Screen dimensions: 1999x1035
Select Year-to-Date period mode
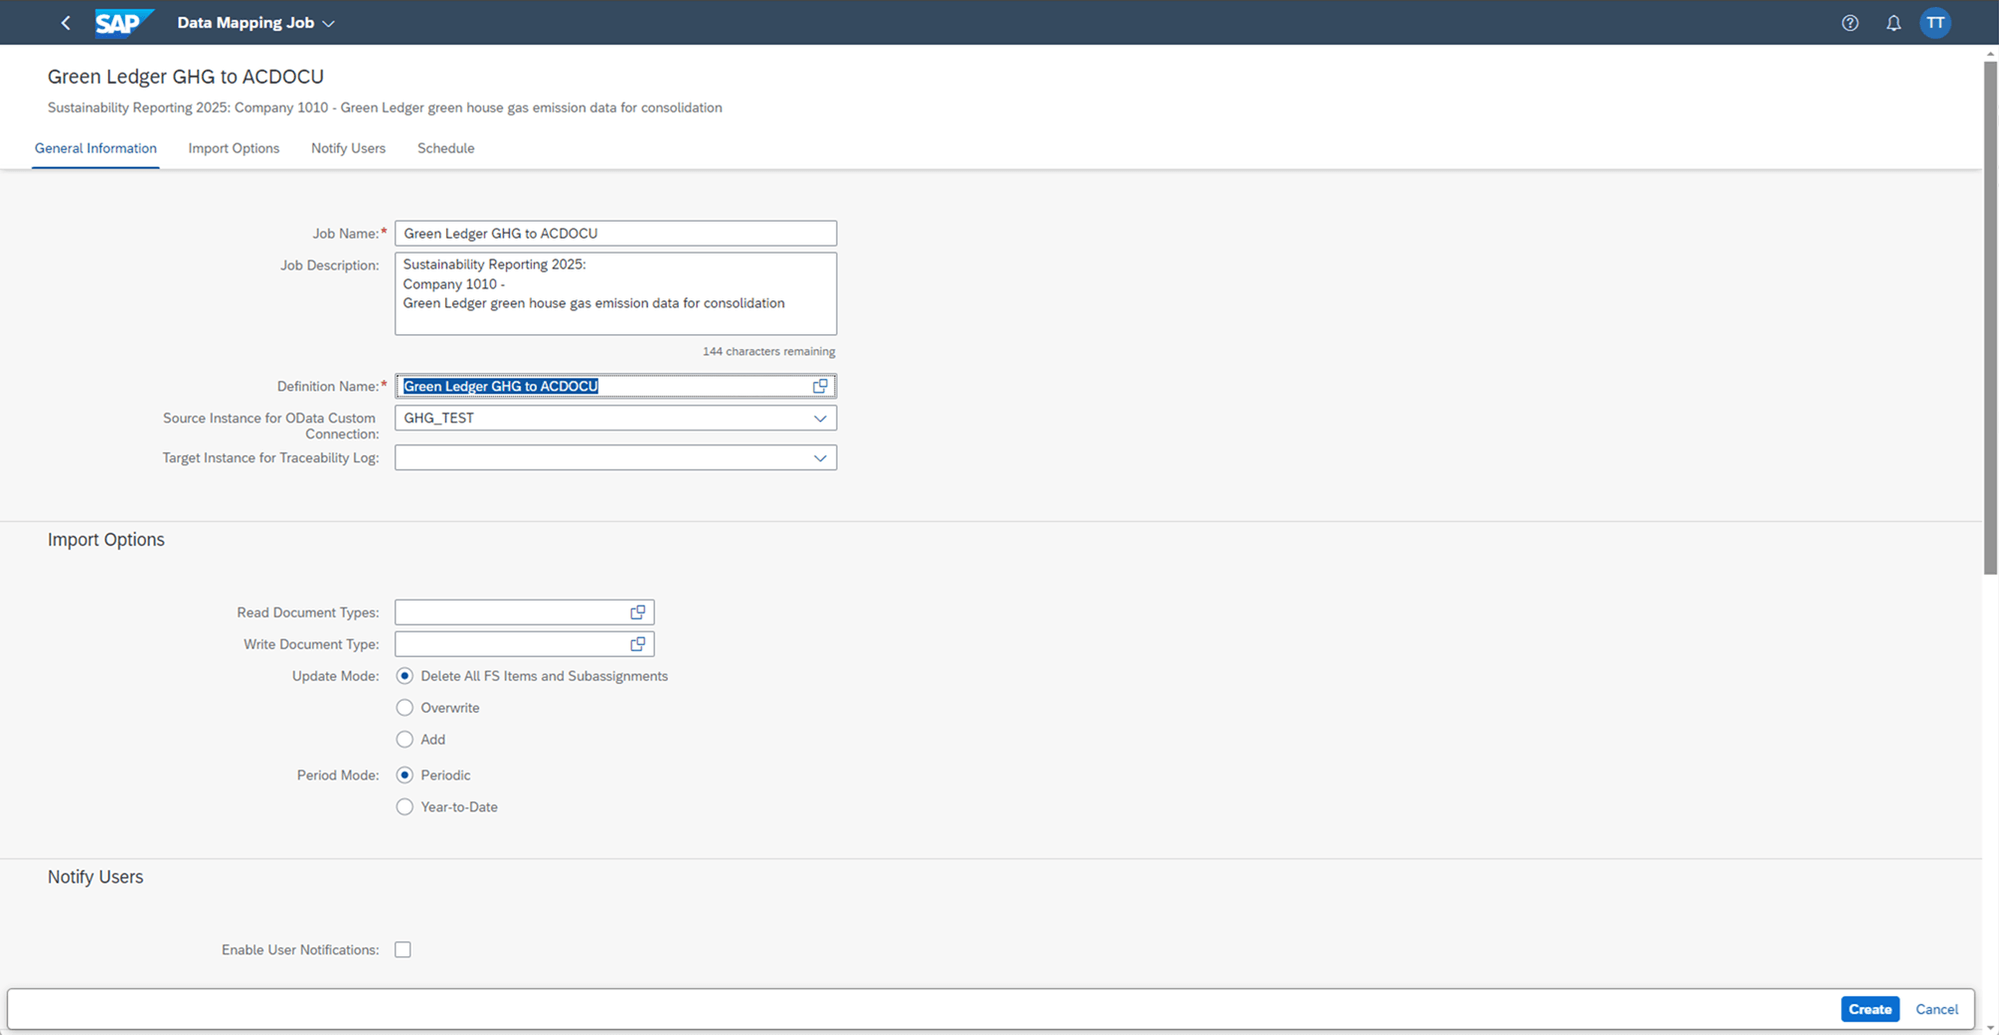click(404, 806)
